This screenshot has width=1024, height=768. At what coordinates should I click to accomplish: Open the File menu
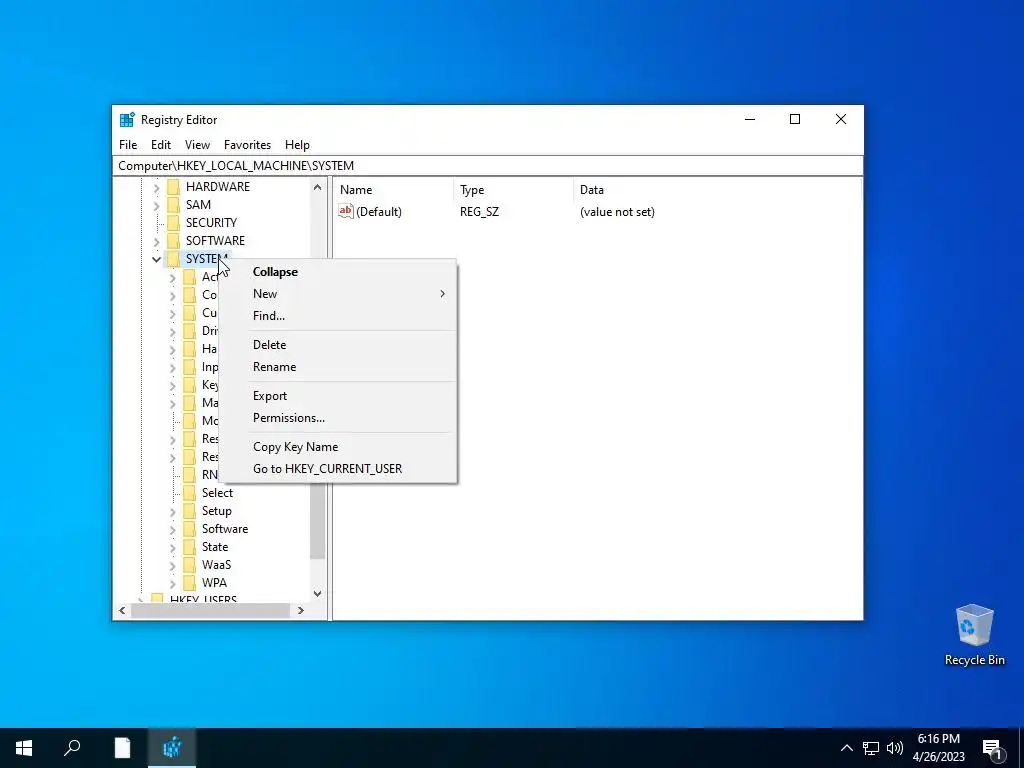[x=128, y=145]
